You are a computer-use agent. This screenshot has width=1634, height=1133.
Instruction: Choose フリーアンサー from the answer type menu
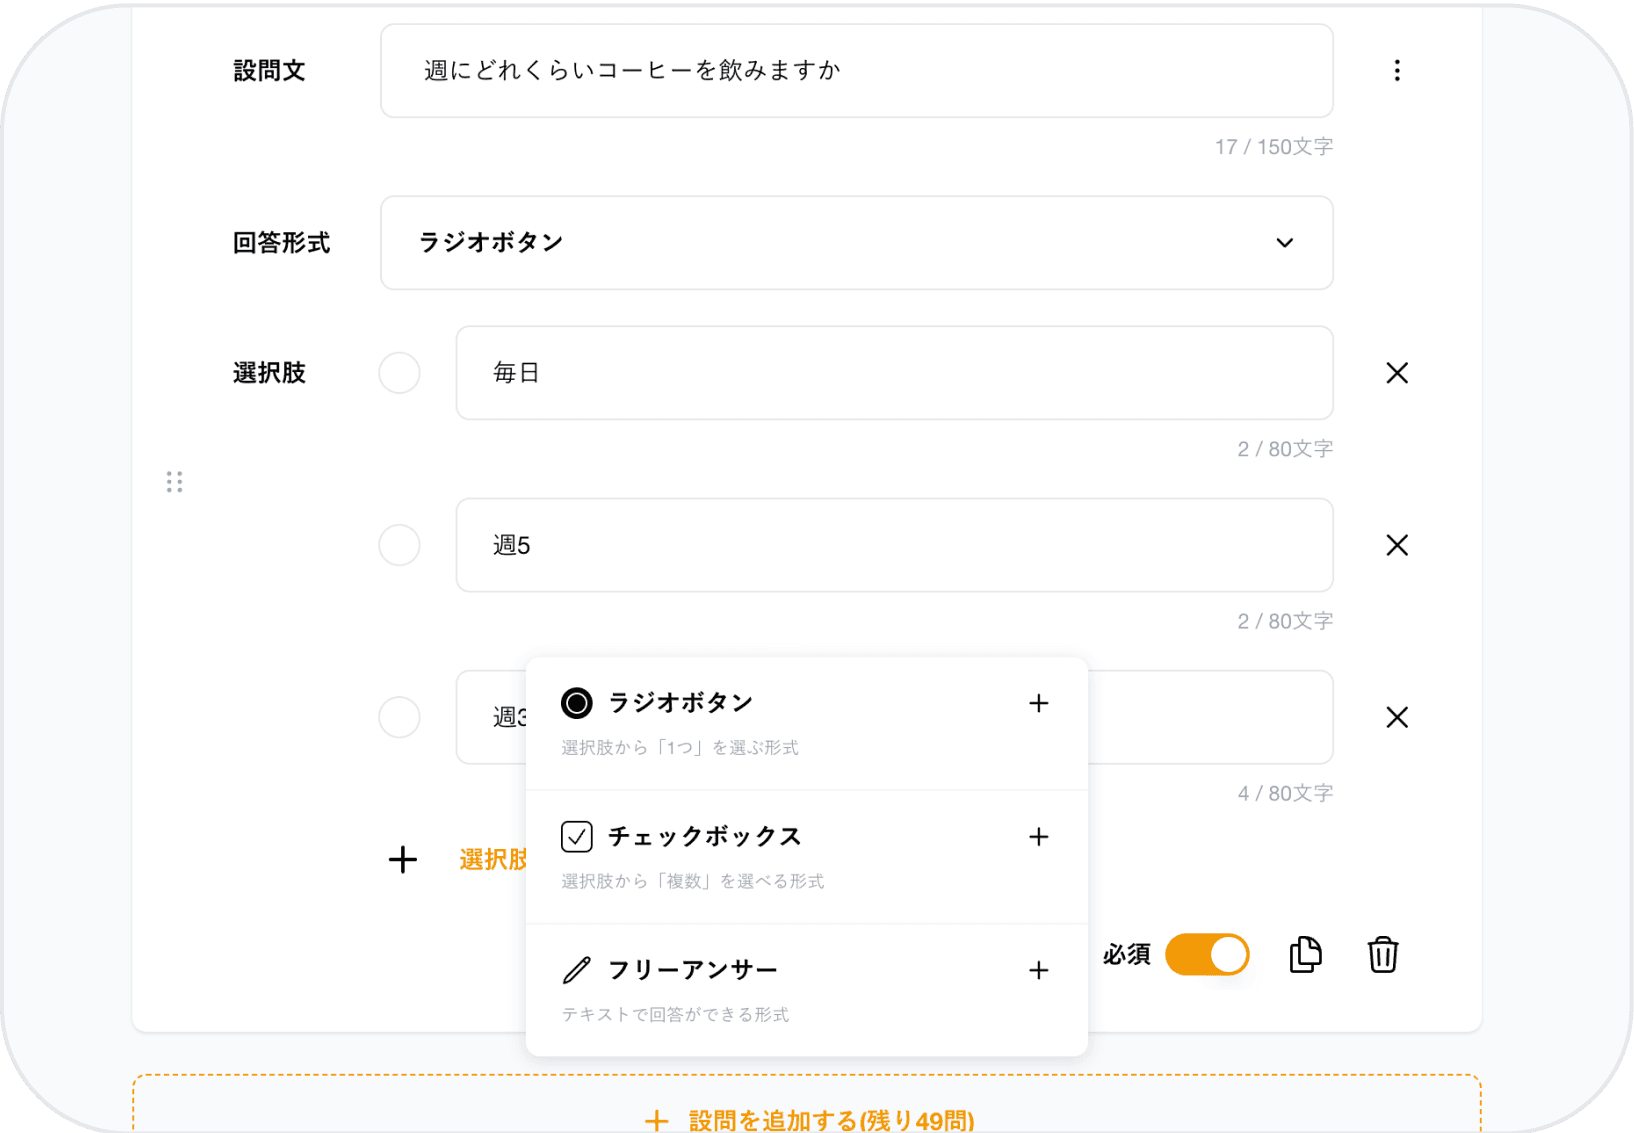692,969
